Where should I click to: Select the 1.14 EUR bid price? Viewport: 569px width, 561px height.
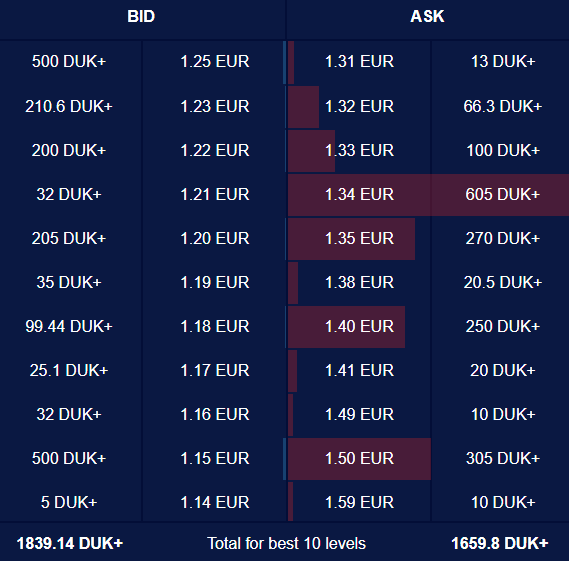pyautogui.click(x=215, y=503)
